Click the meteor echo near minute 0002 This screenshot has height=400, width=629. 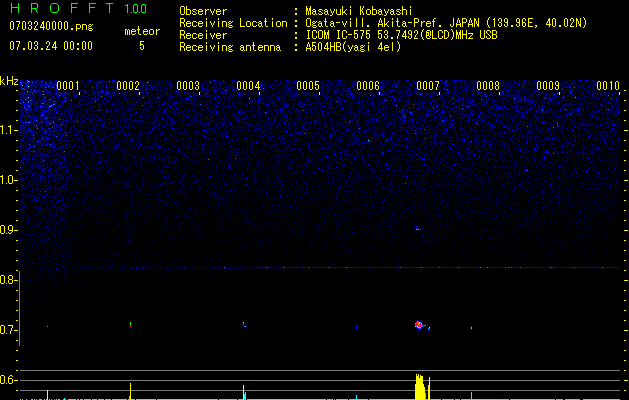coord(130,324)
